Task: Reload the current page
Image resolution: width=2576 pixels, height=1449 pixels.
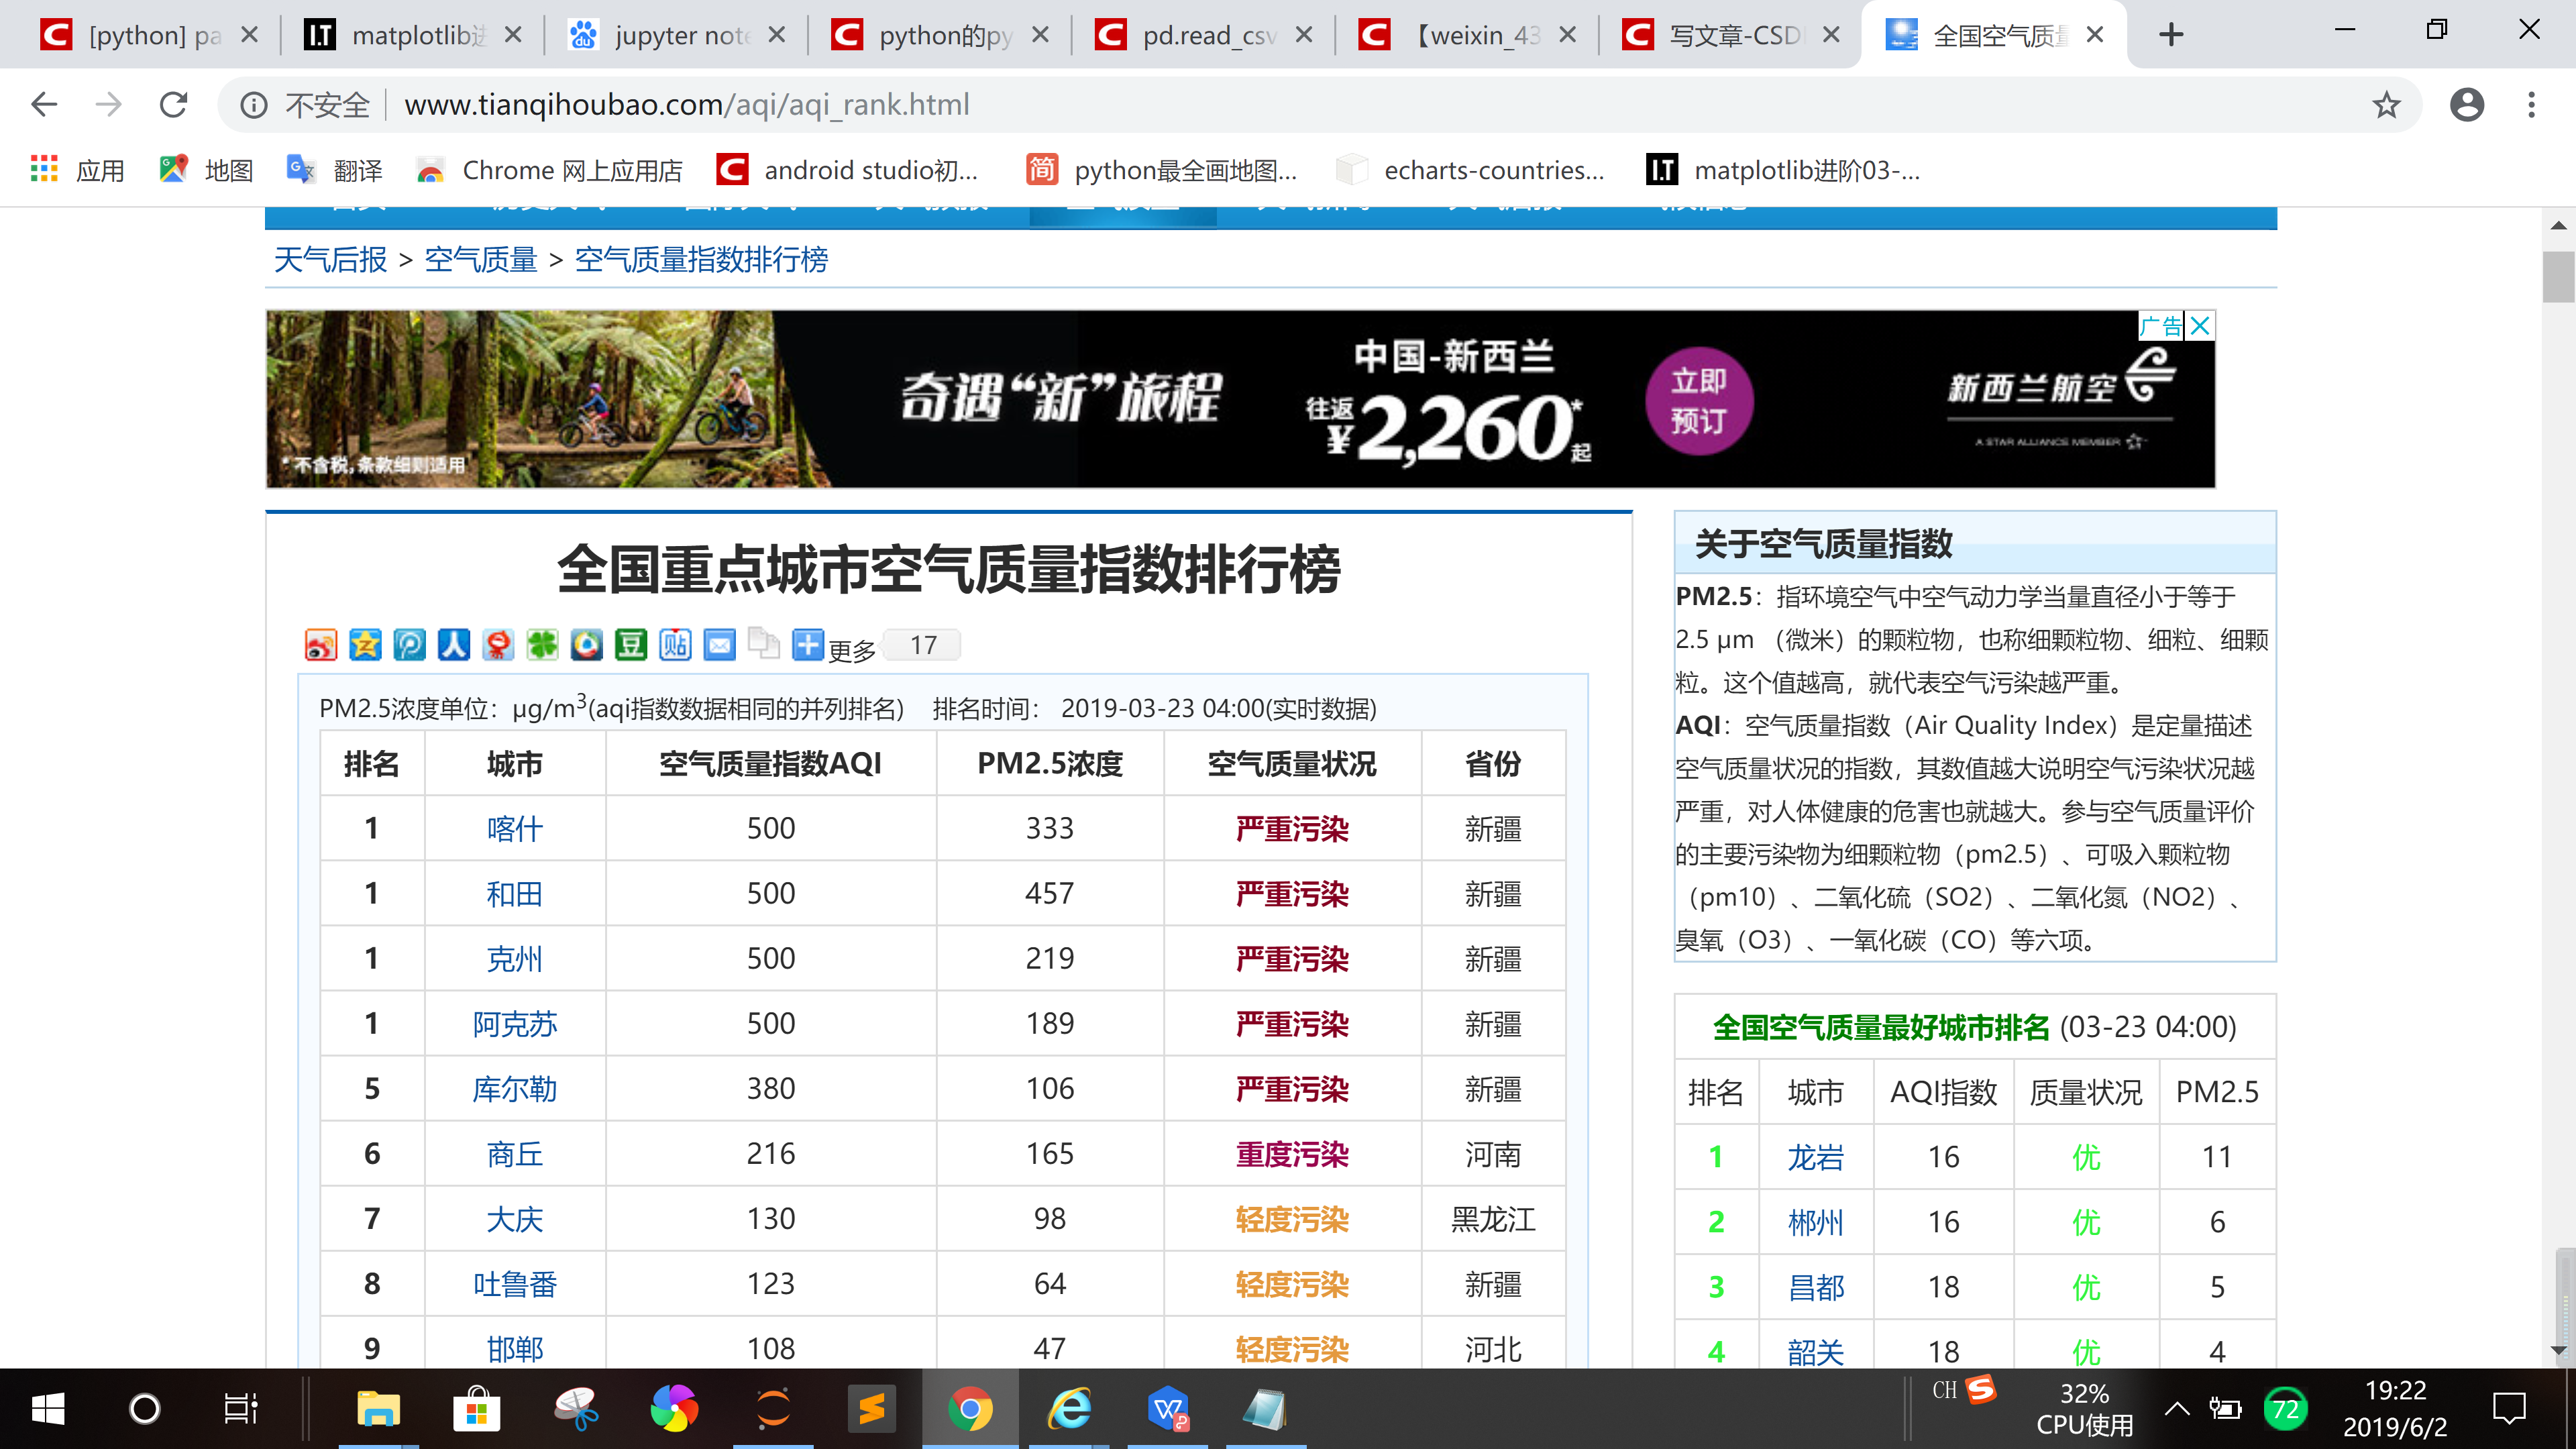Action: pyautogui.click(x=174, y=105)
